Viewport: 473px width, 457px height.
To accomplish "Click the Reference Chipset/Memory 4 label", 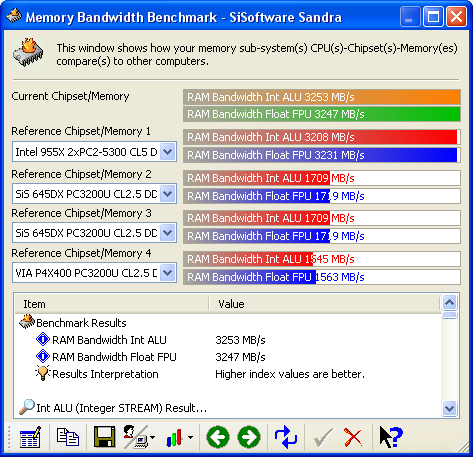I will 81,253.
